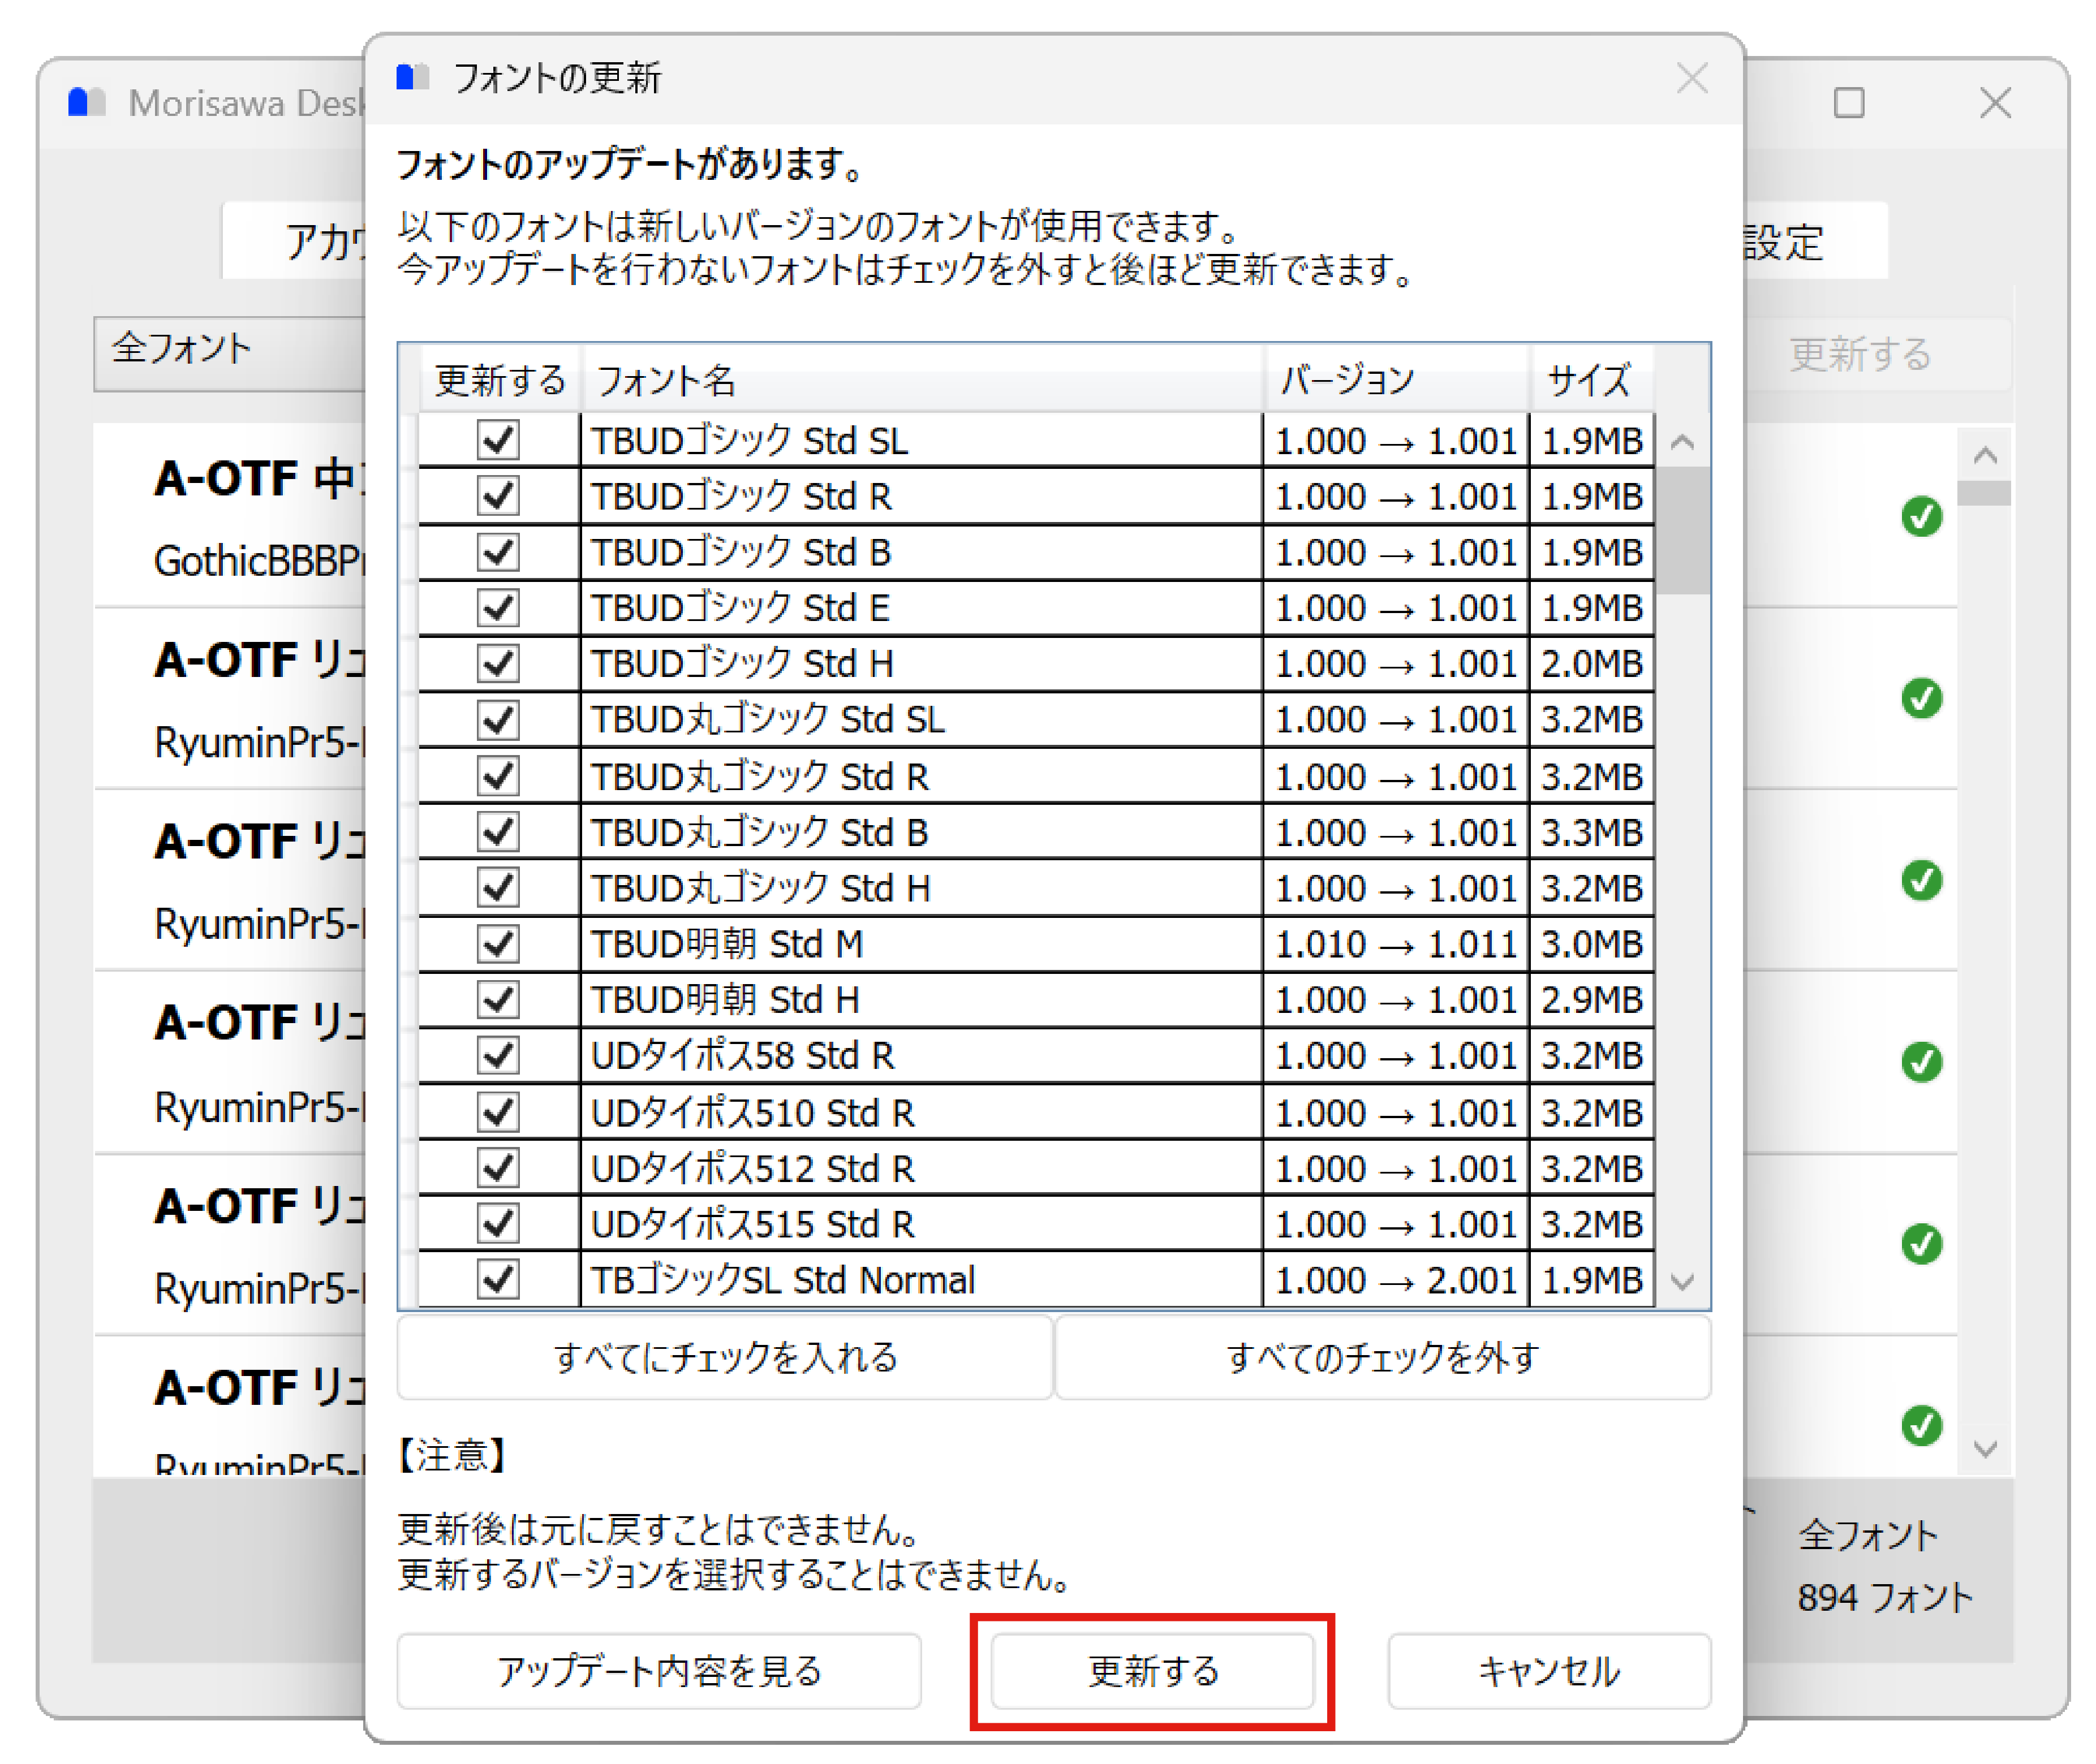
Task: Toggle checkbox for UDタイポス58 Std R
Action: pos(498,1056)
